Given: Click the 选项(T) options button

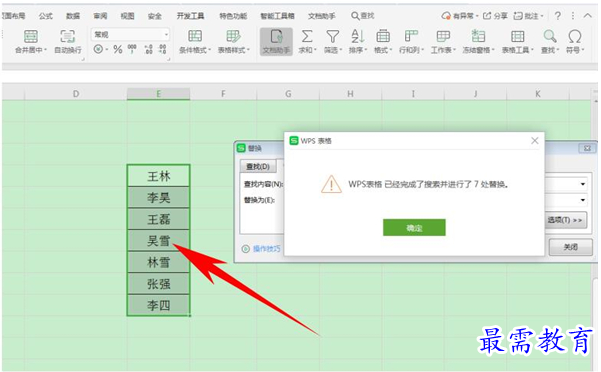Looking at the screenshot, I should pyautogui.click(x=565, y=220).
